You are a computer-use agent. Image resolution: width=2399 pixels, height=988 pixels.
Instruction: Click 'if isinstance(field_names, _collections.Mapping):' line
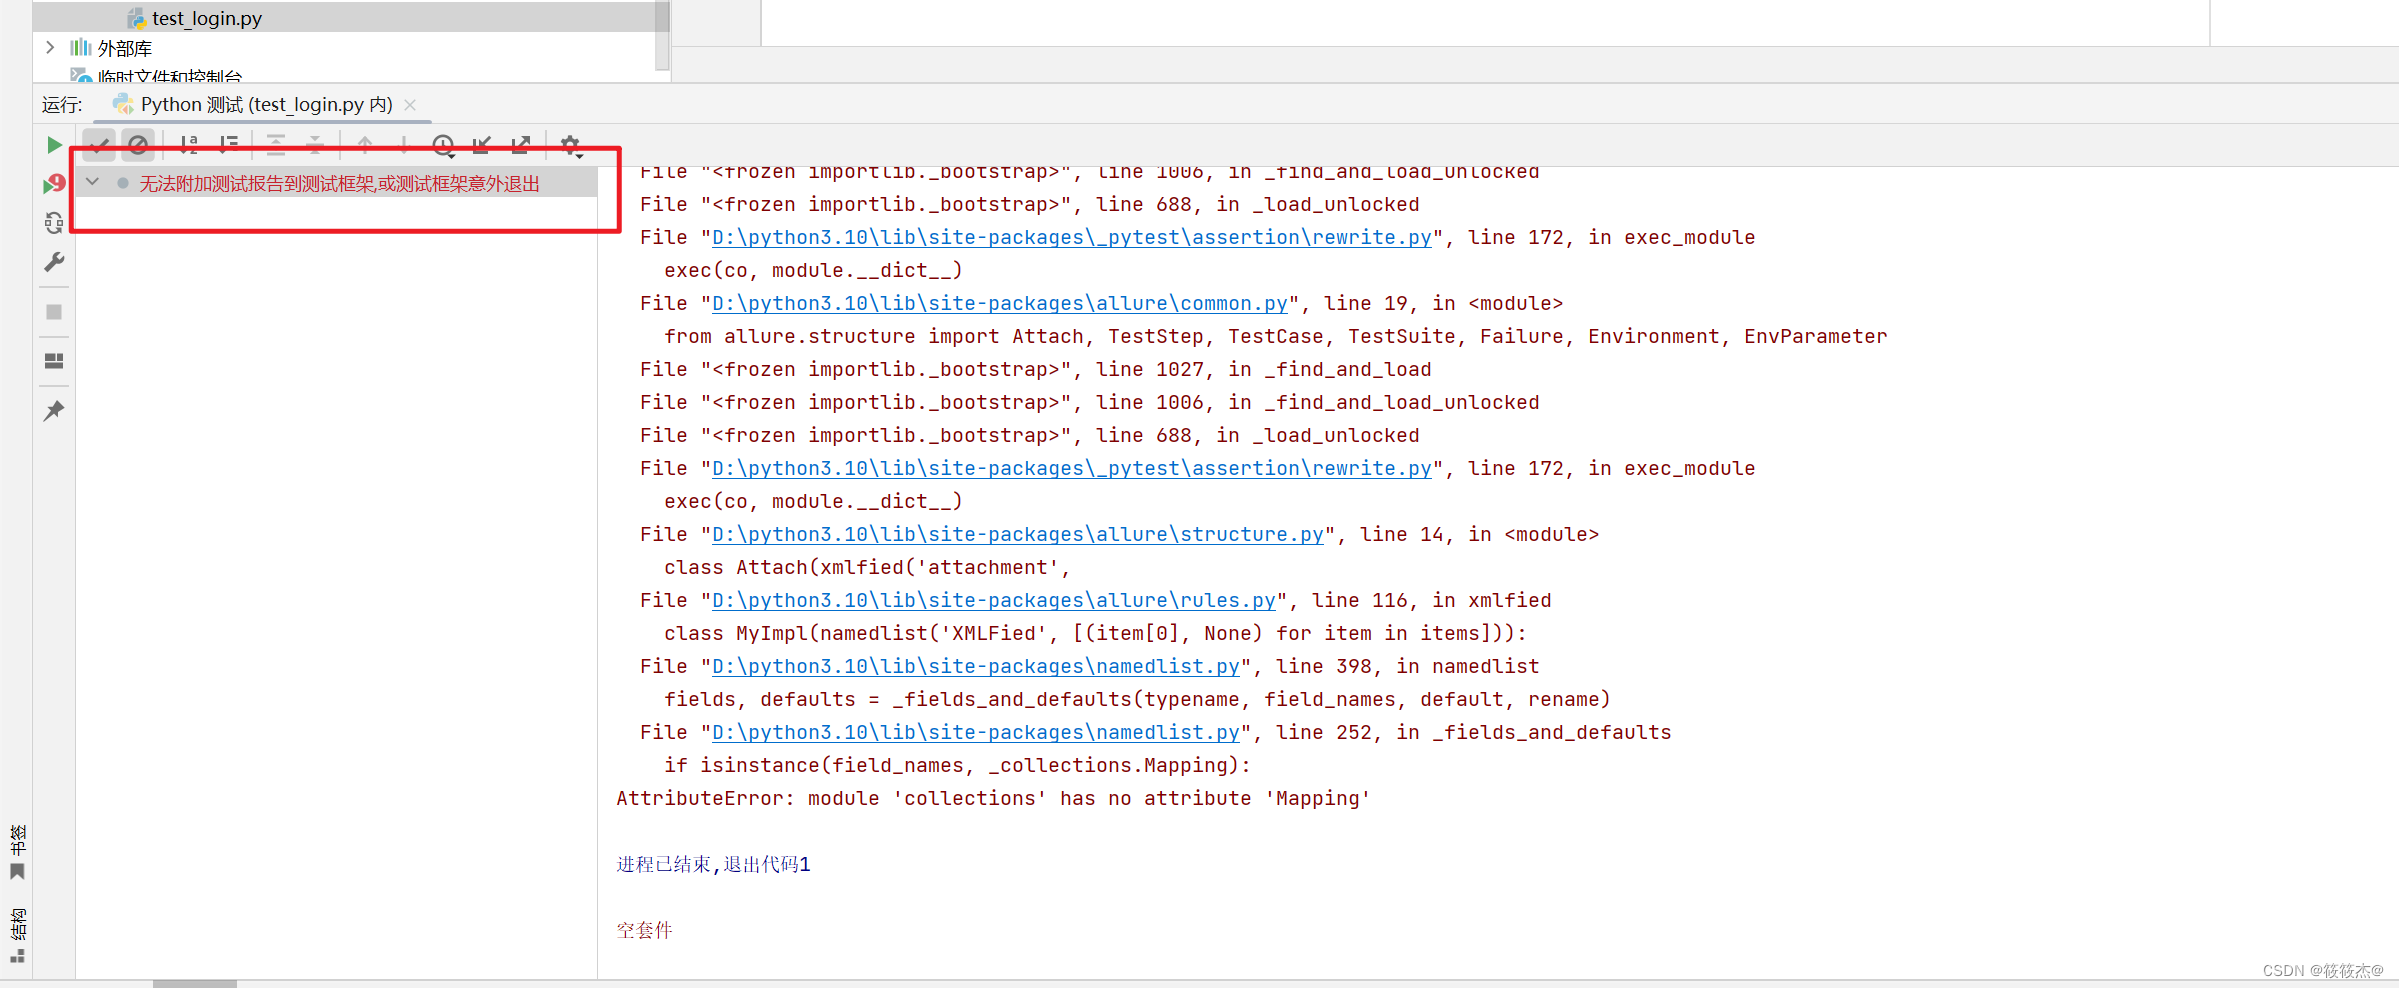tap(957, 766)
